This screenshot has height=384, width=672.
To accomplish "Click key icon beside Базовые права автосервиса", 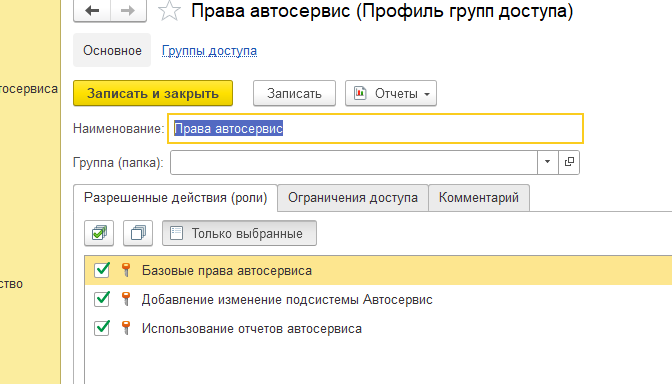I will 126,270.
